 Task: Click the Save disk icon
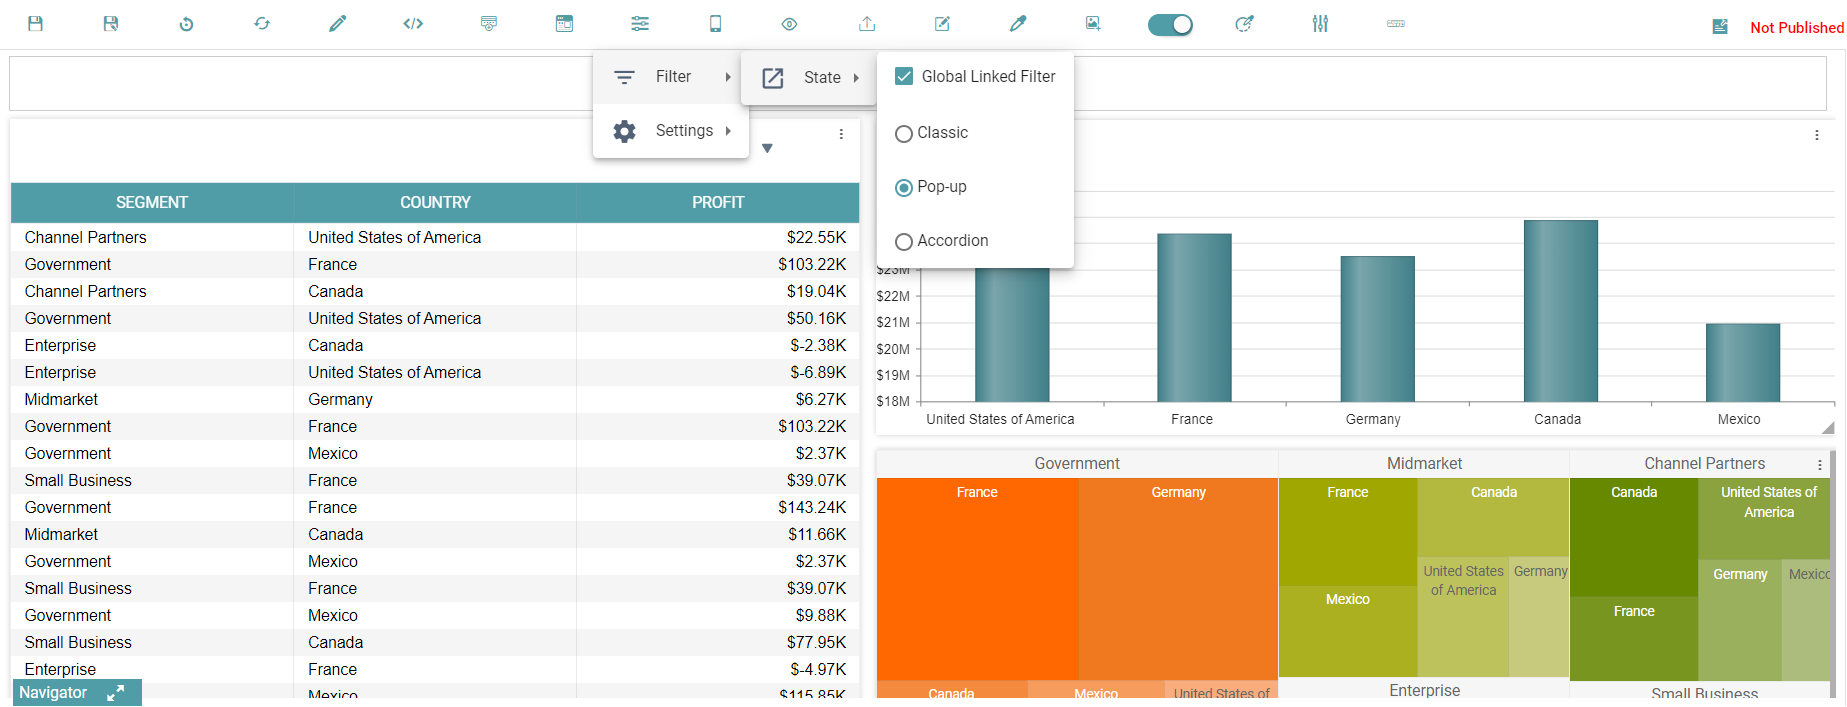pos(35,24)
